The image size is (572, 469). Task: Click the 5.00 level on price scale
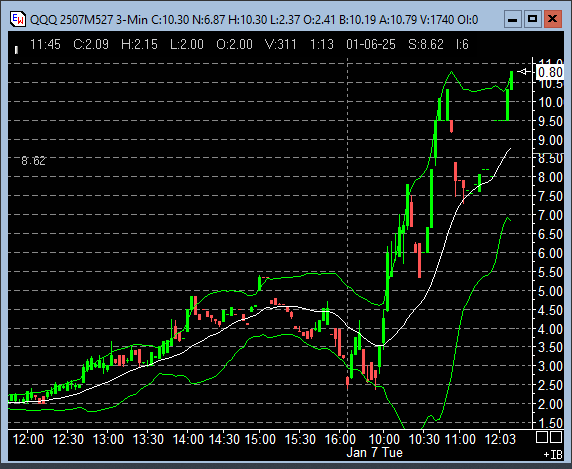tap(550, 291)
